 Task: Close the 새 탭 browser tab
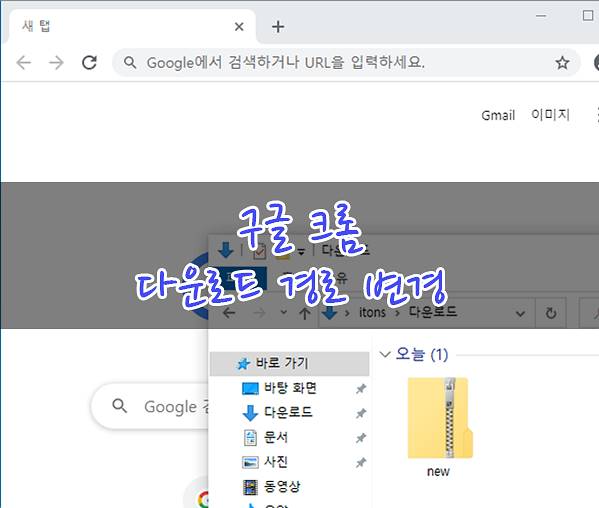(x=239, y=27)
